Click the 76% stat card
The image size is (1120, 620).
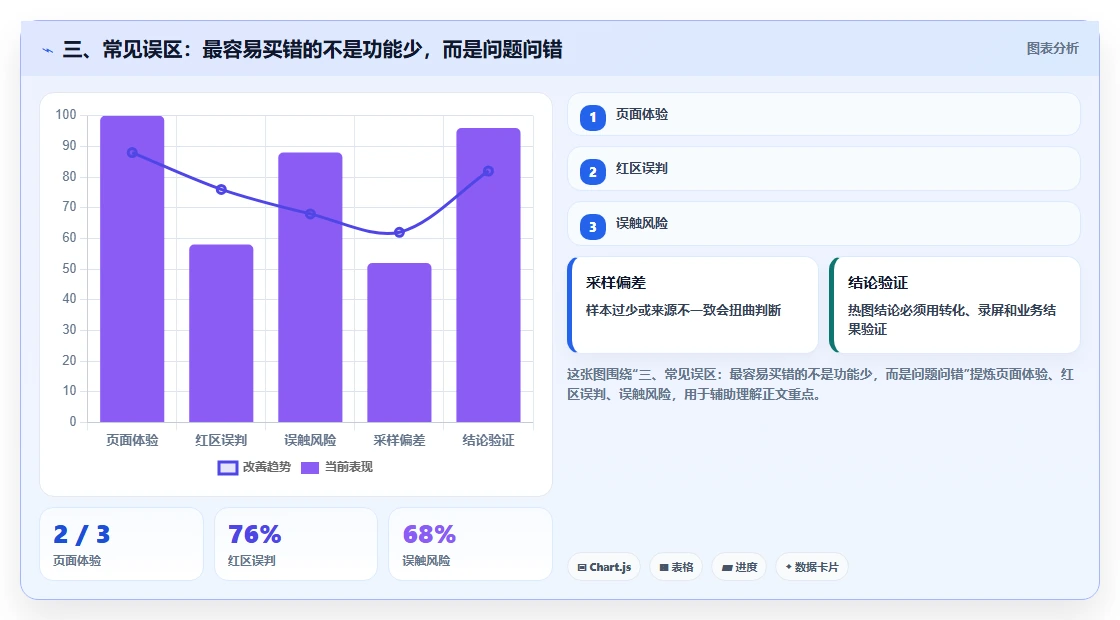(x=296, y=544)
